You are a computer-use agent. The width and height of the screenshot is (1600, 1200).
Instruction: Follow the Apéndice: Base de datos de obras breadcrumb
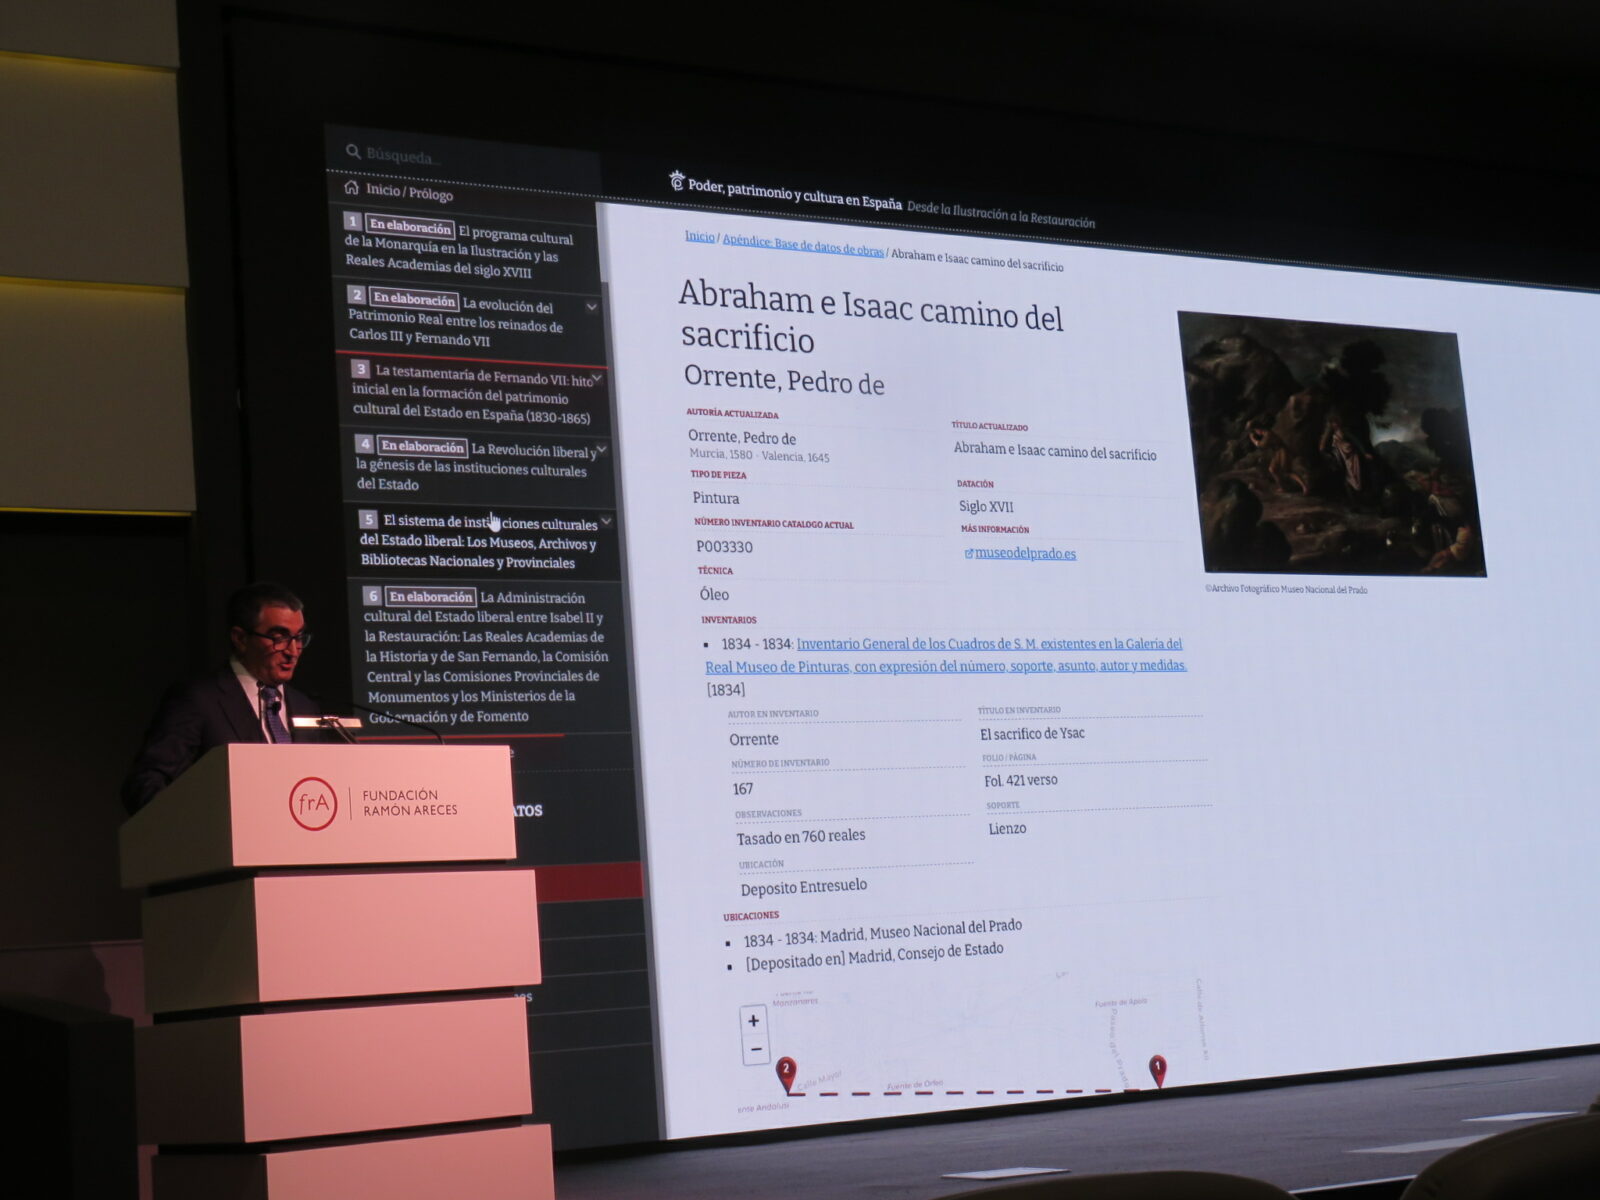803,245
